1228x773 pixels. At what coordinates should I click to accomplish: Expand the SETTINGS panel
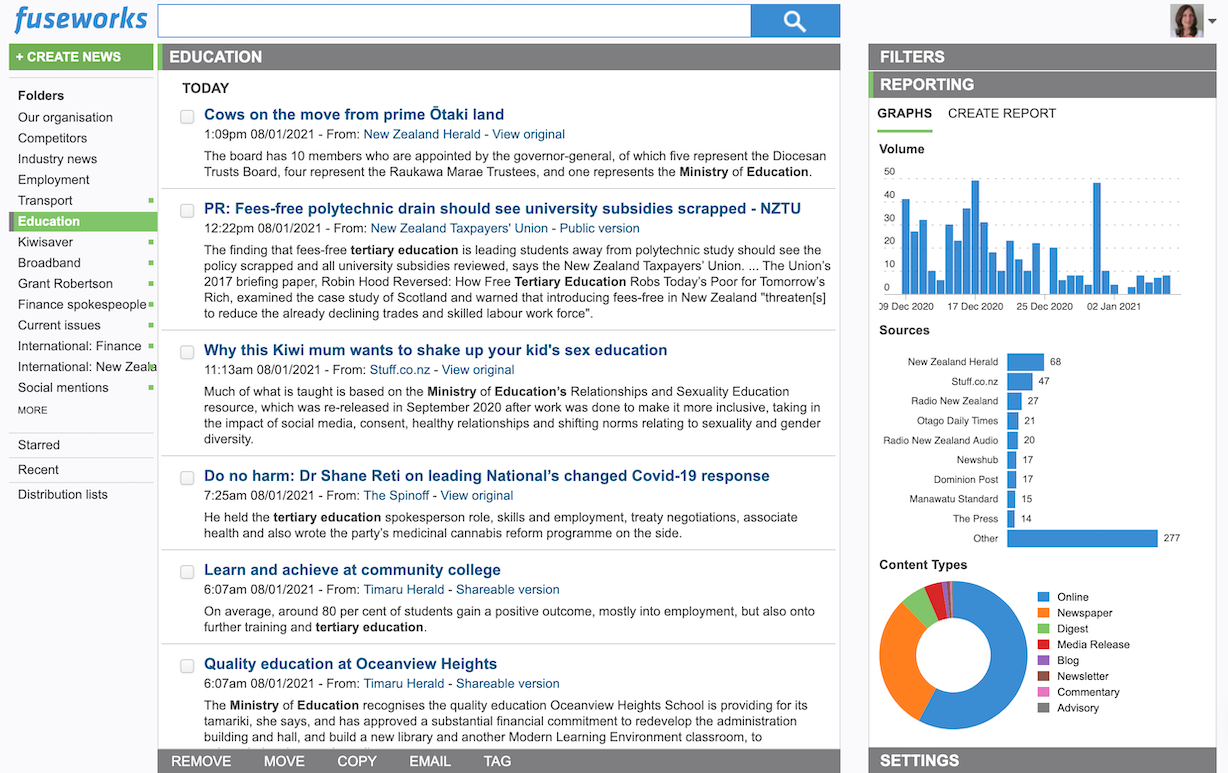click(x=1044, y=761)
